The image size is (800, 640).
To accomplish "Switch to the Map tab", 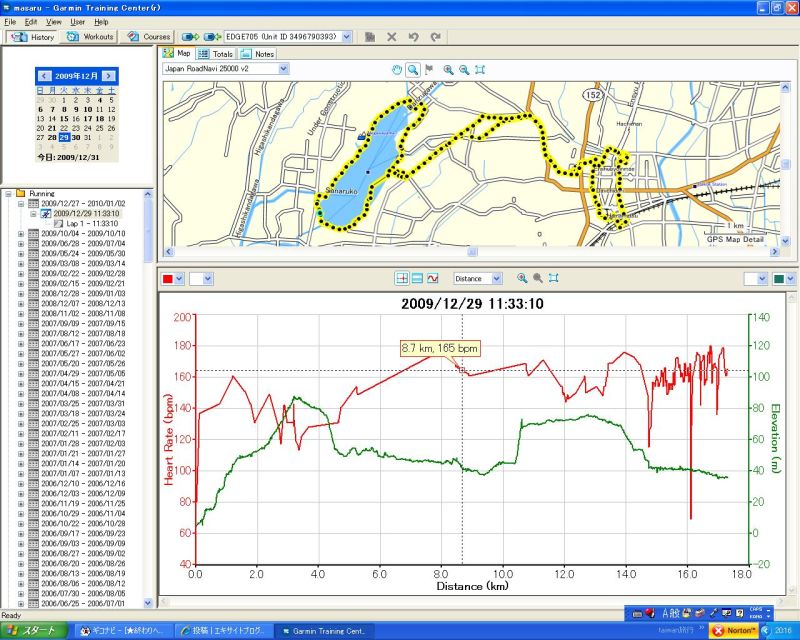I will [x=177, y=53].
